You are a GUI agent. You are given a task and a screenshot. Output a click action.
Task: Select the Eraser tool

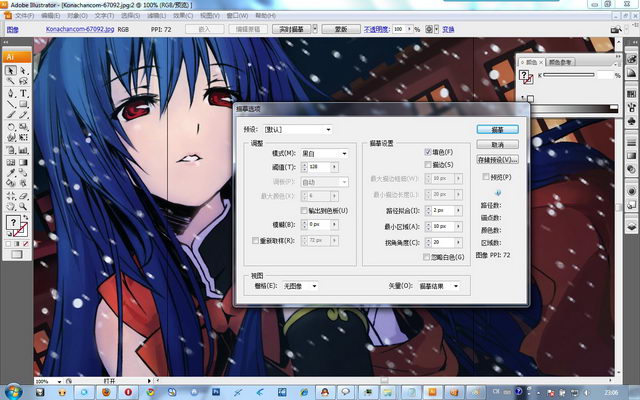pyautogui.click(x=23, y=196)
